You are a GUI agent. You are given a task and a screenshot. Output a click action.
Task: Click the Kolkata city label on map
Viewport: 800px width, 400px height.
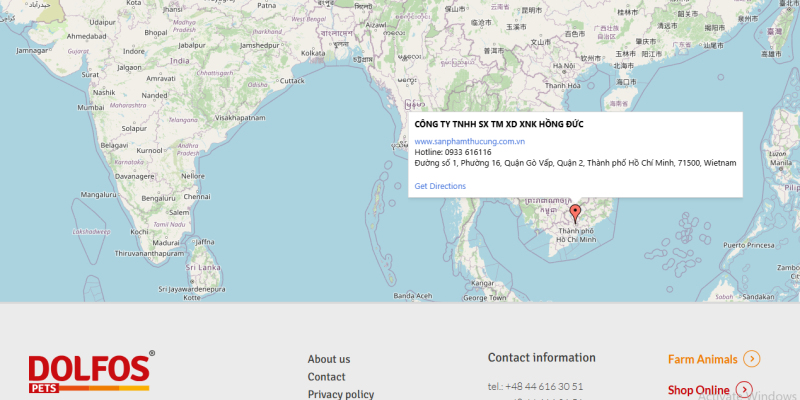pyautogui.click(x=313, y=53)
